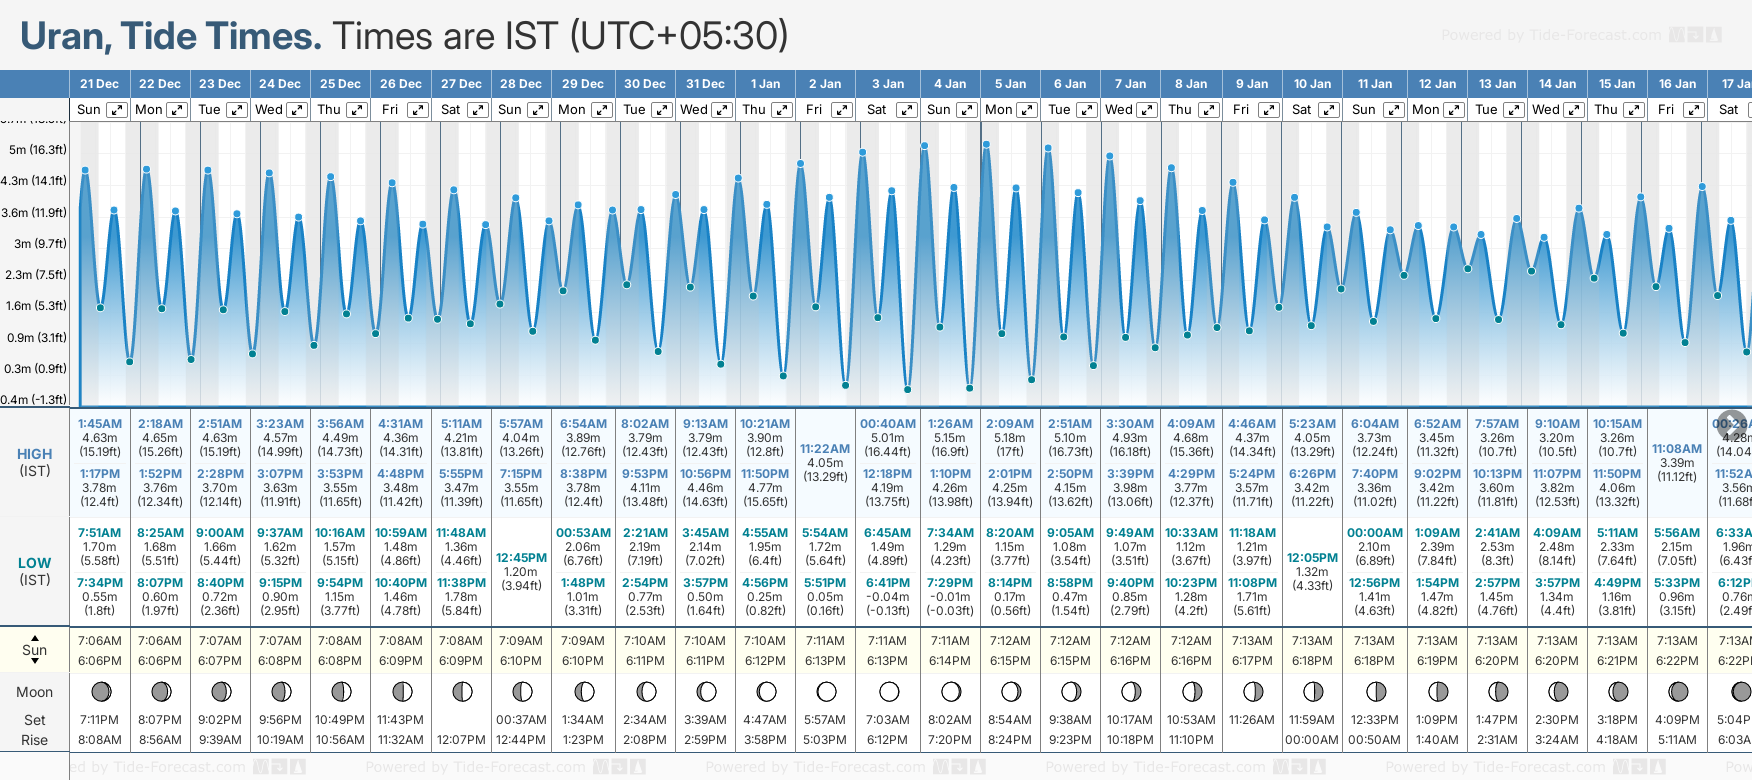Select the moon icon under 3 Jan
Screen dimensions: 1752x780
pyautogui.click(x=888, y=691)
